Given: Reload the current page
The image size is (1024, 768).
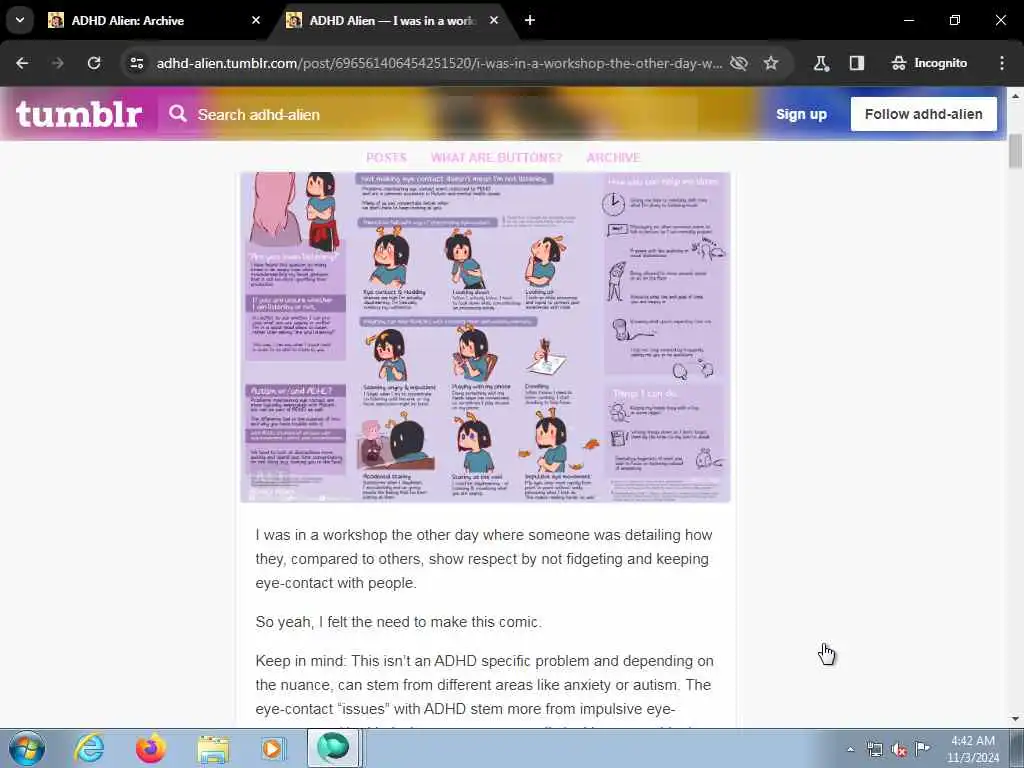Looking at the screenshot, I should 94,63.
